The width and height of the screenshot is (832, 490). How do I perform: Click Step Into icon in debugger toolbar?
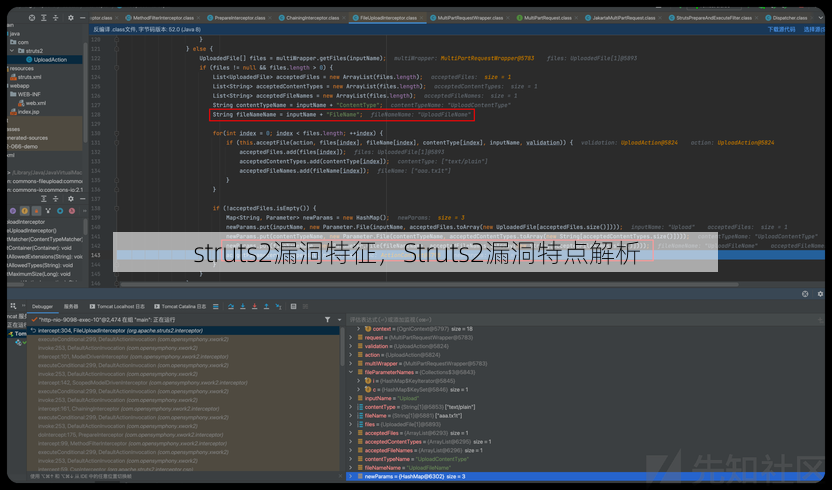click(x=242, y=306)
